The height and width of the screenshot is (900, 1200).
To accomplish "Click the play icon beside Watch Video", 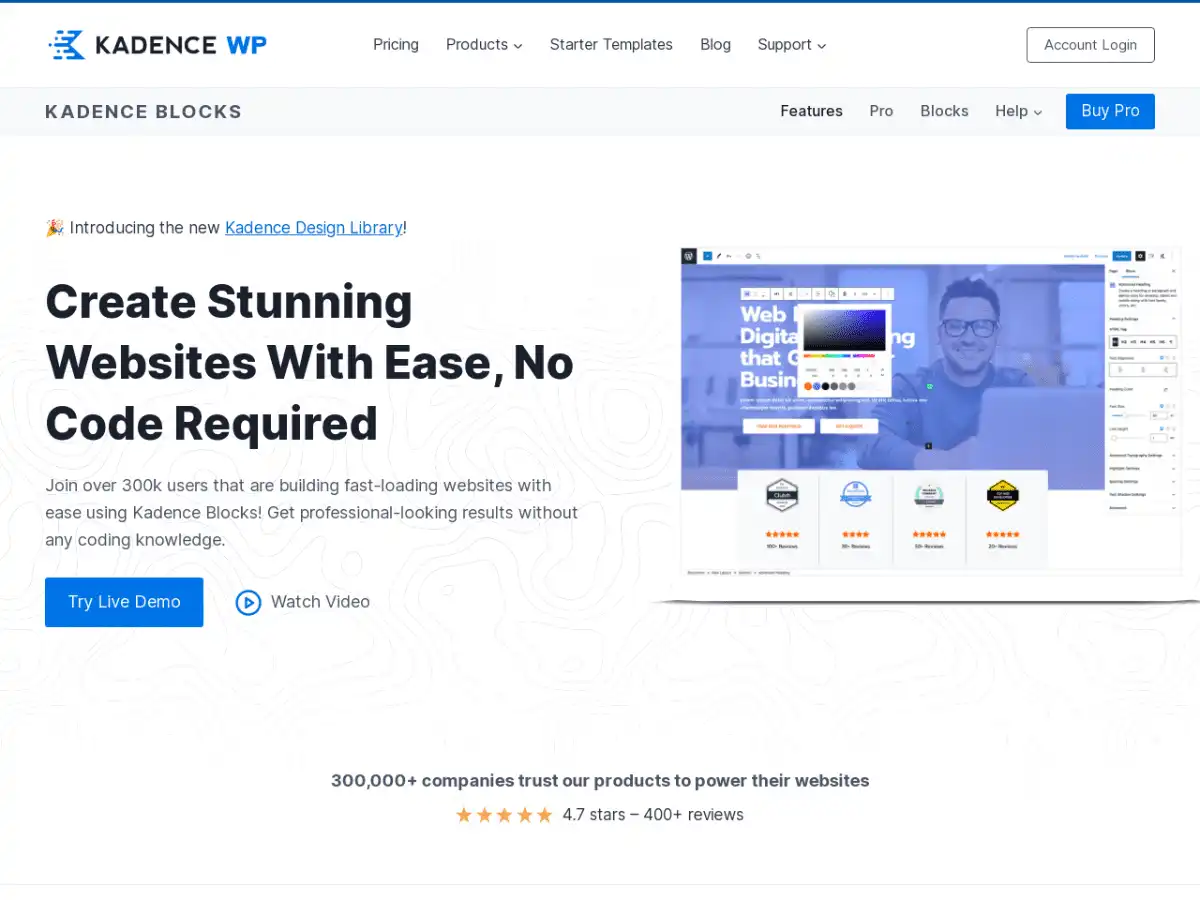I will 248,602.
